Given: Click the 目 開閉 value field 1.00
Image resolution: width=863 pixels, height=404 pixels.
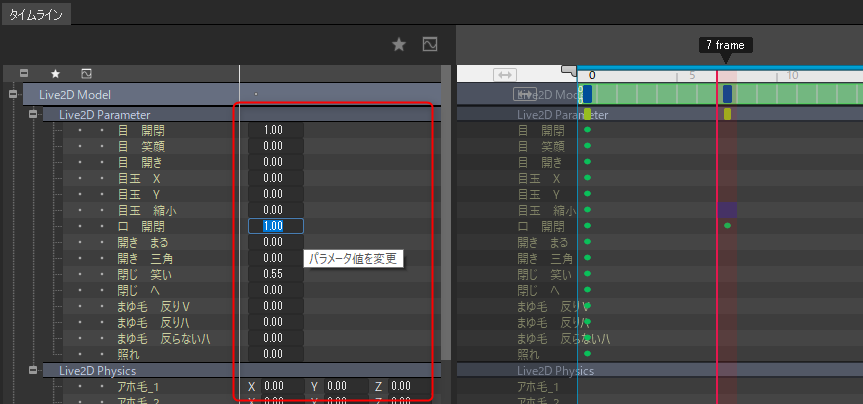Looking at the screenshot, I should pyautogui.click(x=276, y=130).
